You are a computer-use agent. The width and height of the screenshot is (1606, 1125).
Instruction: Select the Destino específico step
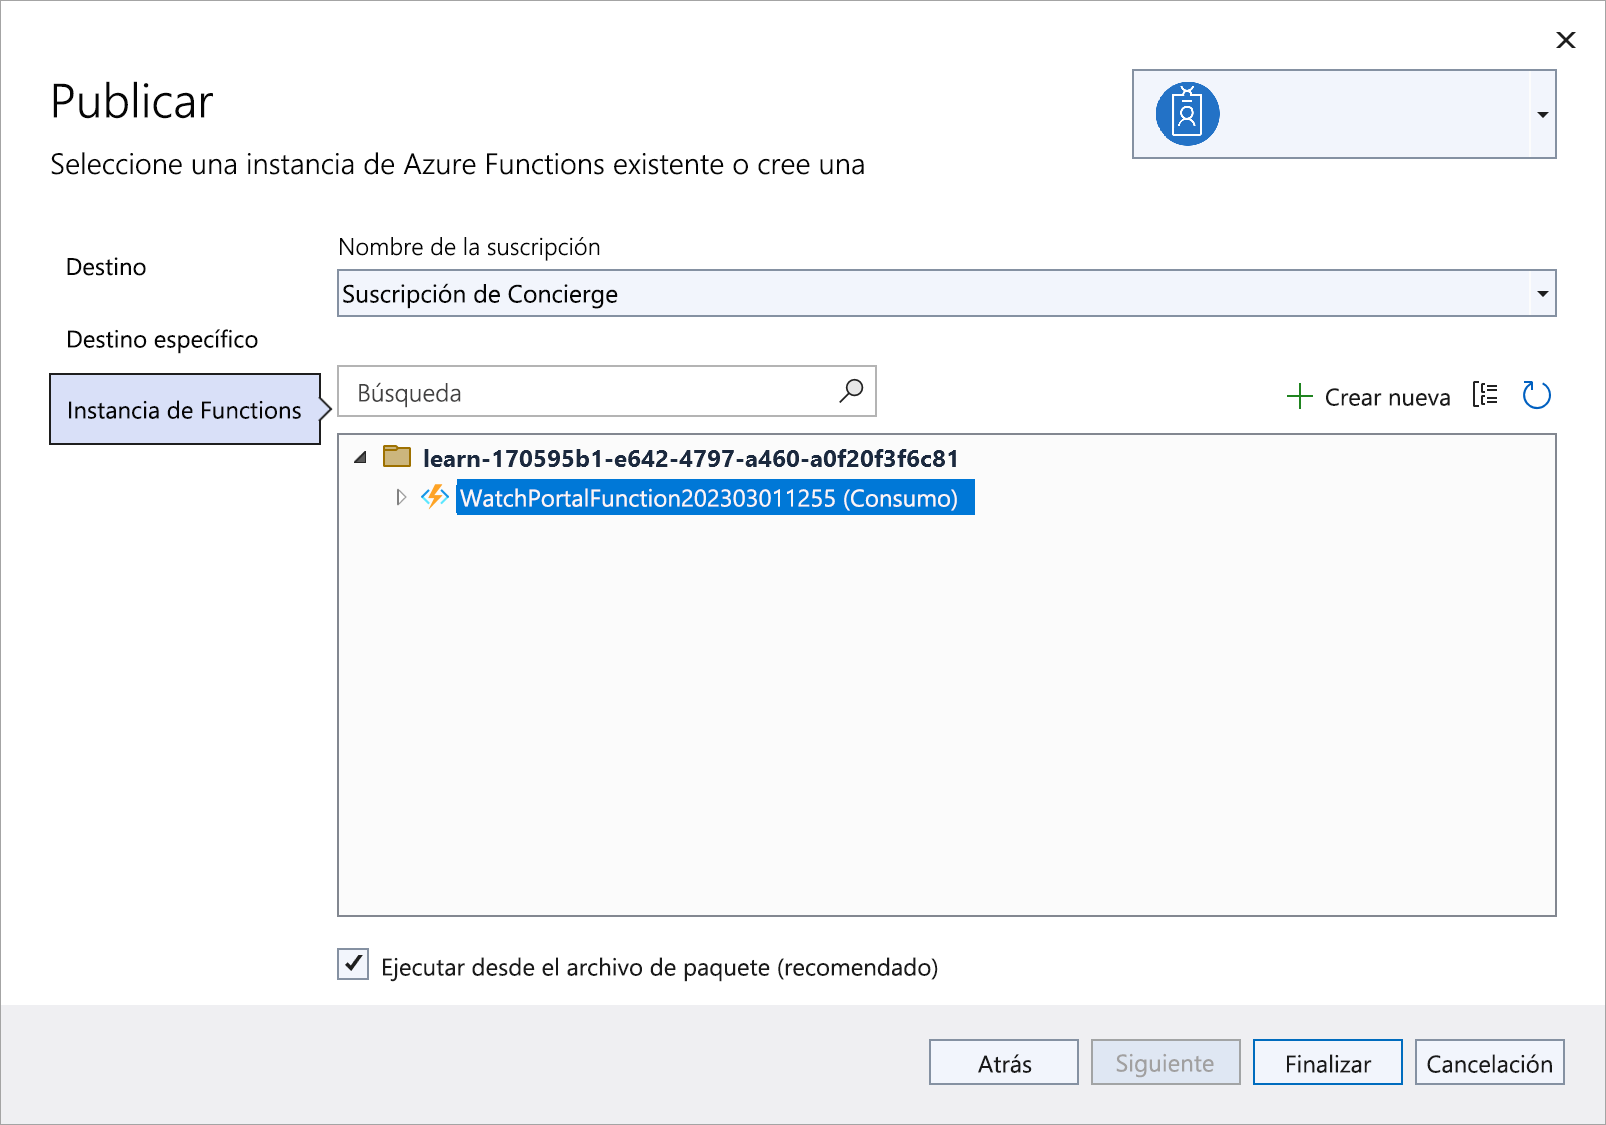pos(162,339)
